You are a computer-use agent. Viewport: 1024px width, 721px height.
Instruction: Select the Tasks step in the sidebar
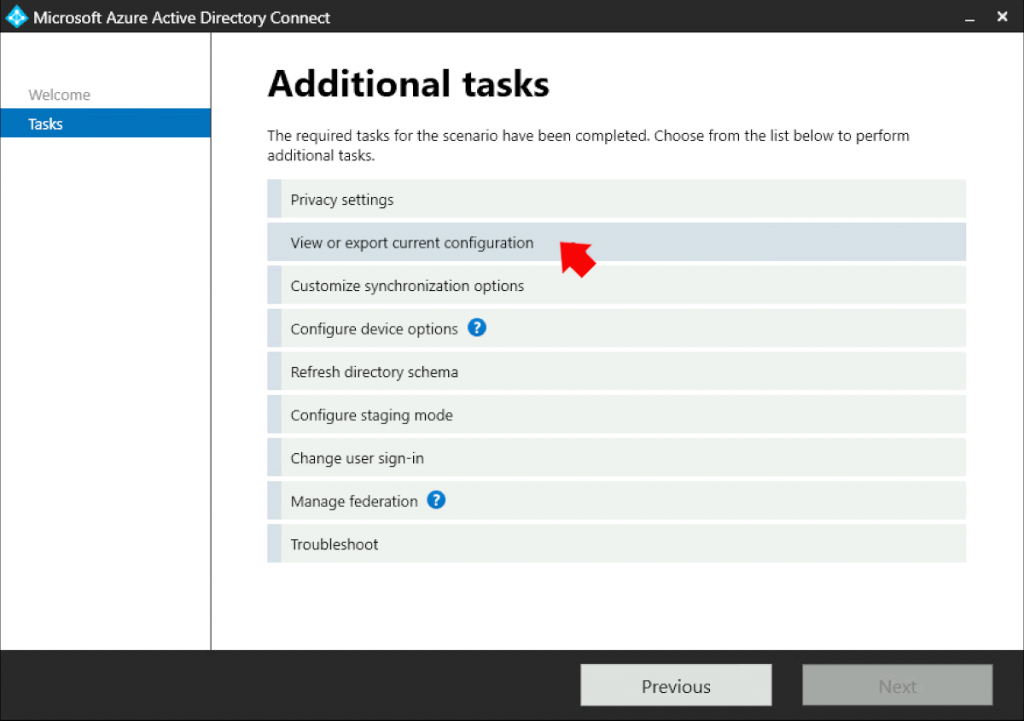tap(45, 123)
